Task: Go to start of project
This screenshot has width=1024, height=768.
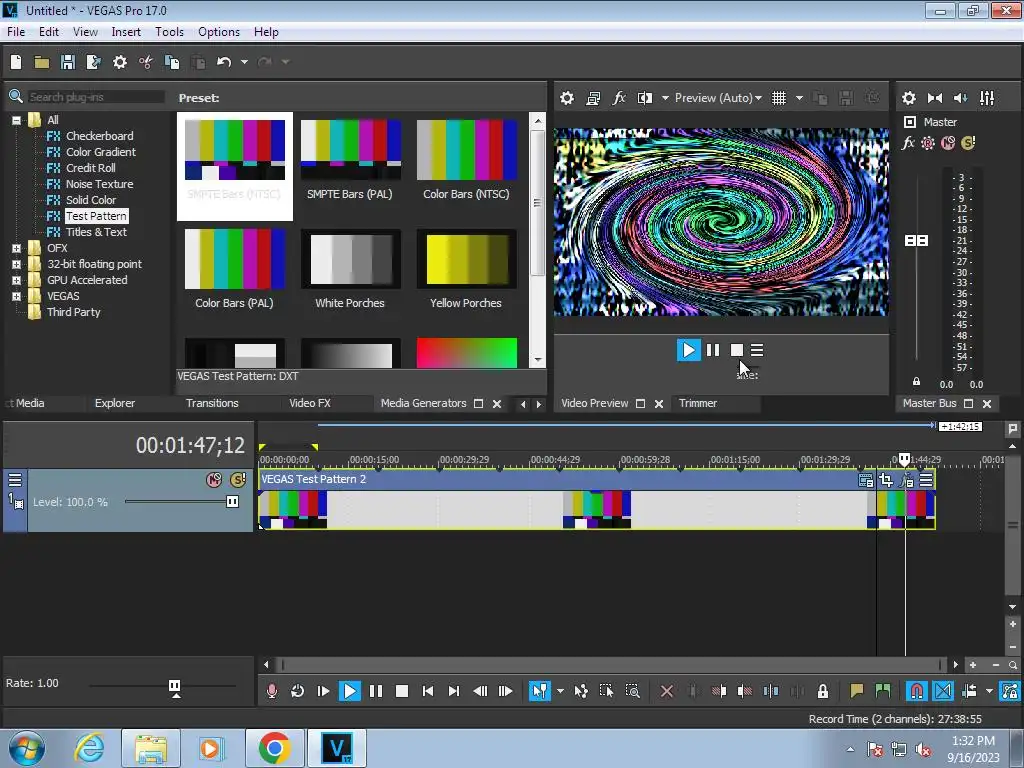Action: (428, 691)
